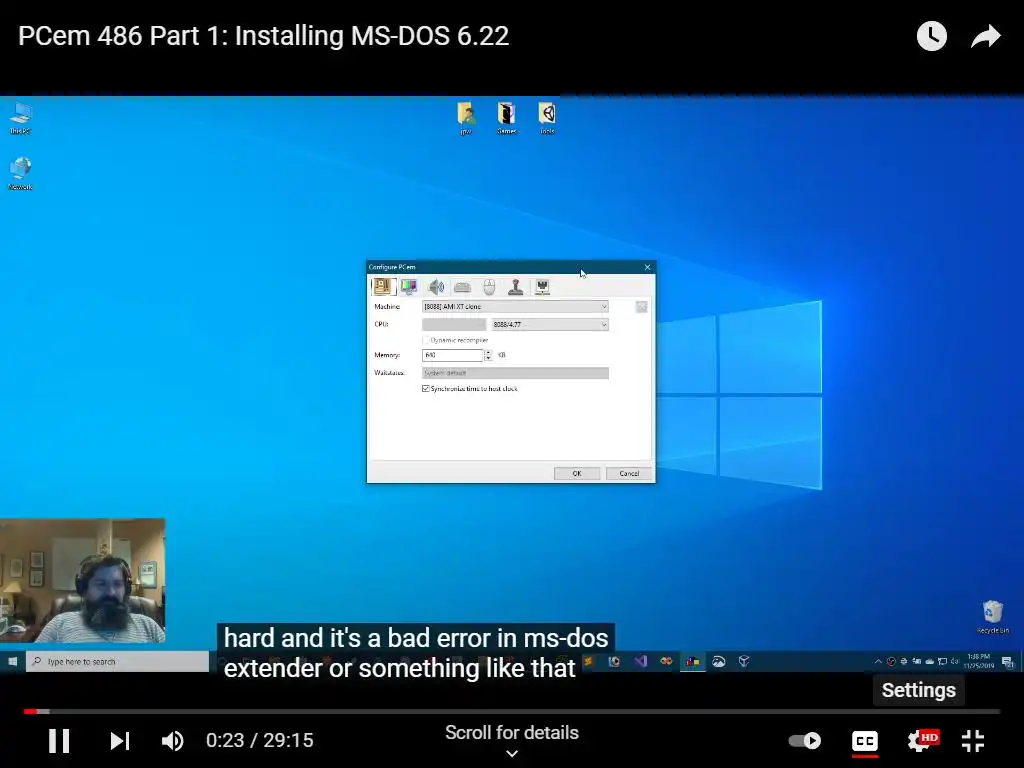
Task: Open the machine tab in Configure PCem
Action: coord(383,287)
